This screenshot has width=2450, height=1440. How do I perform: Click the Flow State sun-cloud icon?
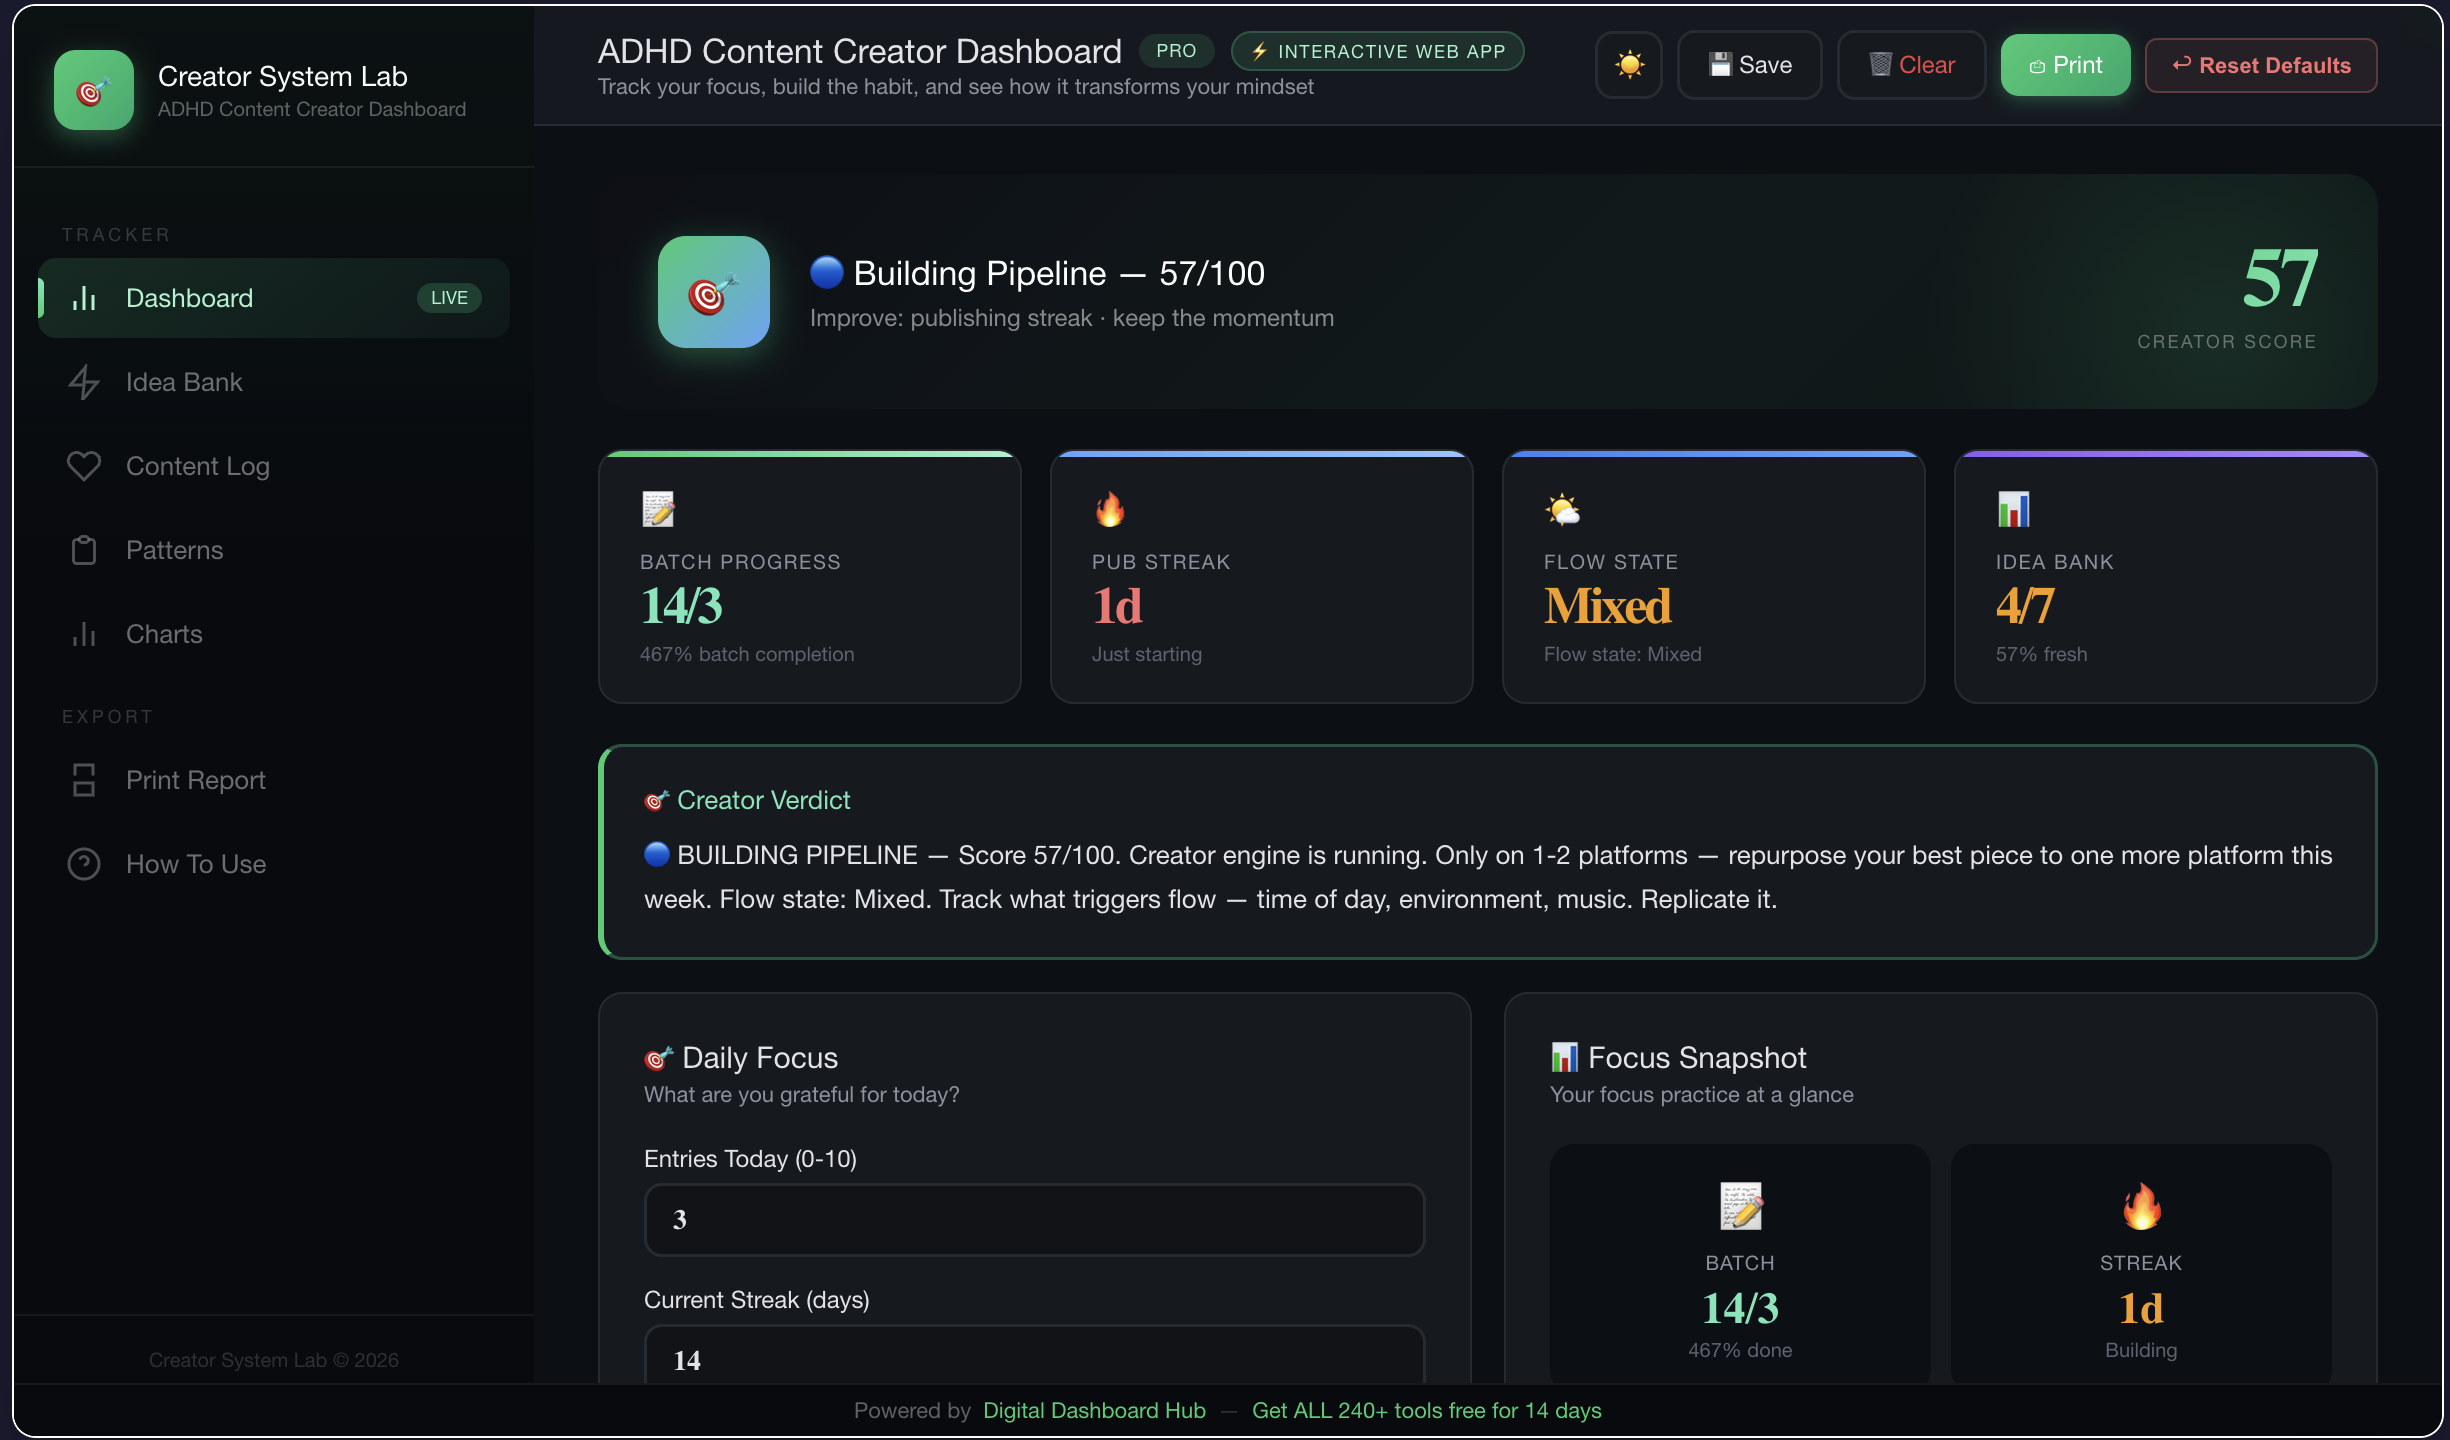pyautogui.click(x=1562, y=509)
